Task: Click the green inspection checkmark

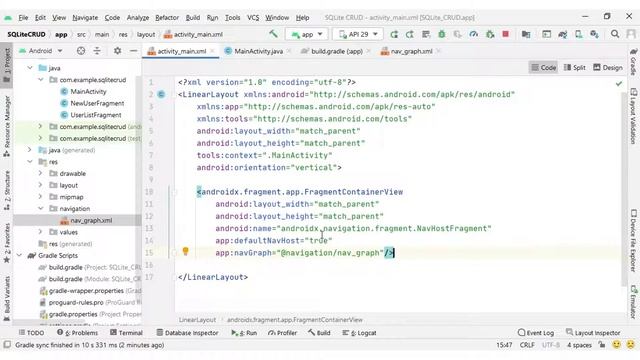Action: pyautogui.click(x=619, y=83)
